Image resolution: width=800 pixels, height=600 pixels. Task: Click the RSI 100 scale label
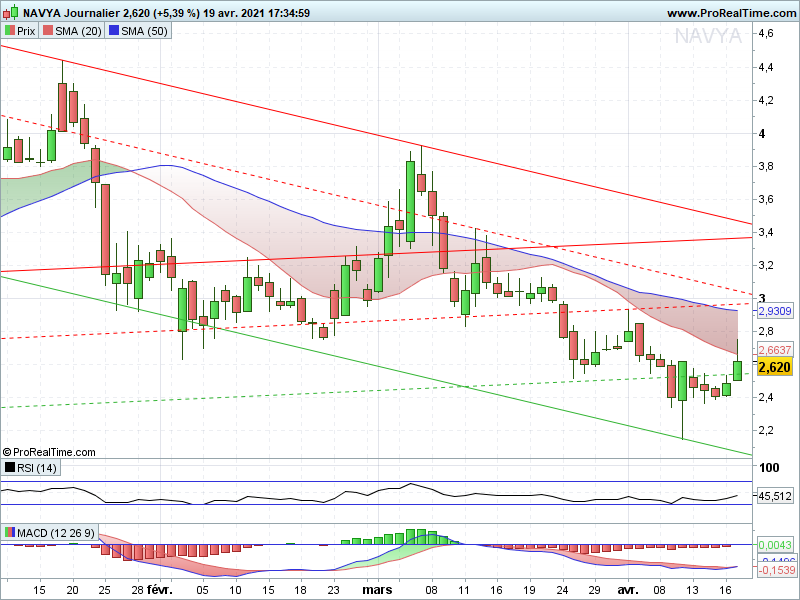(769, 467)
